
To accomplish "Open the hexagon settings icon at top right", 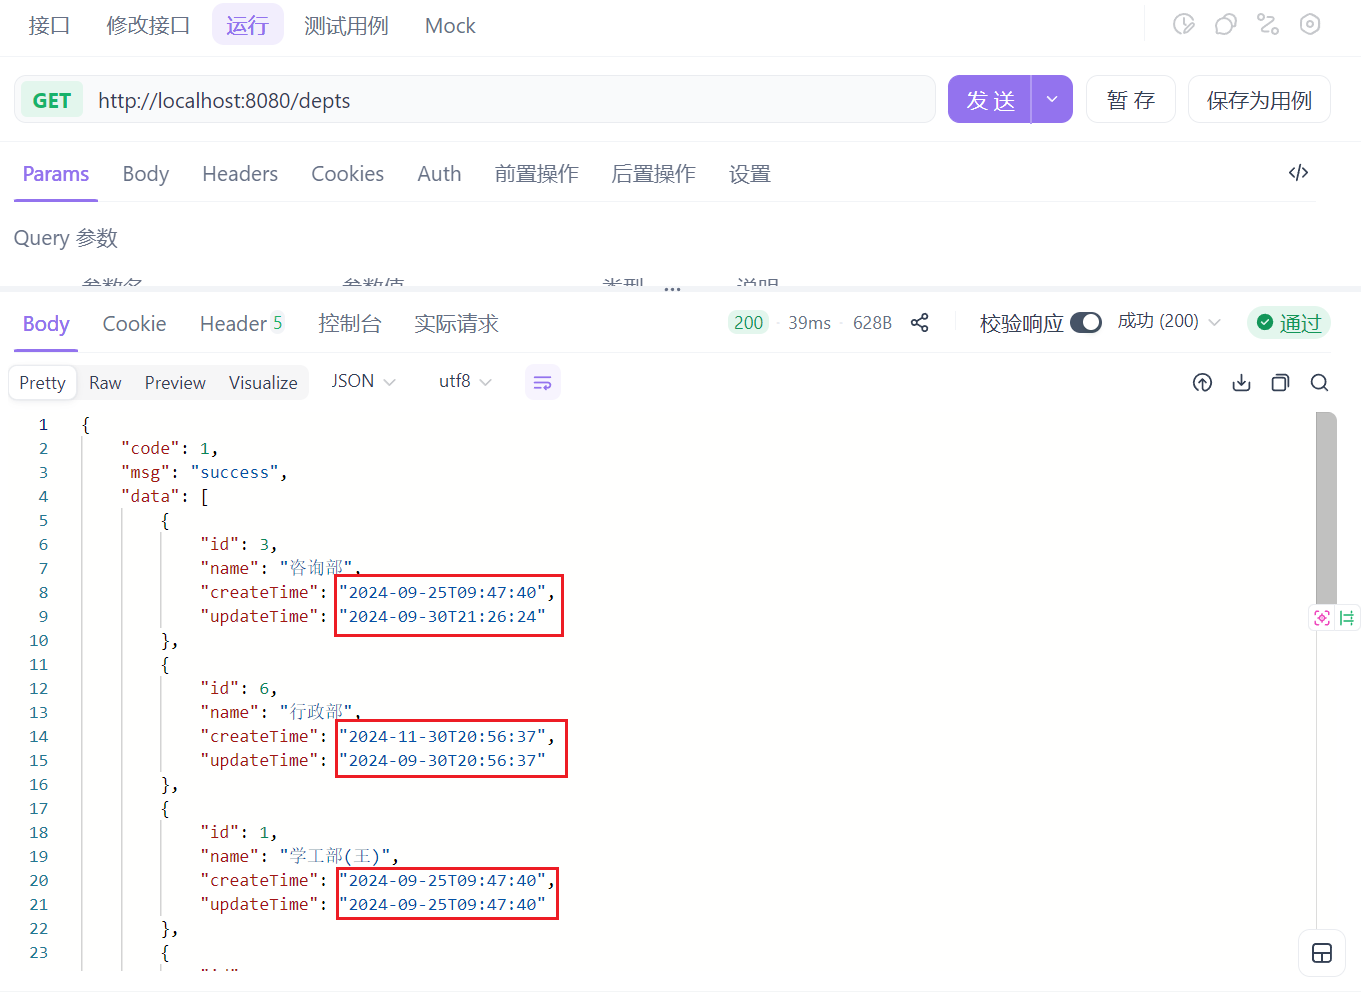I will (x=1310, y=24).
